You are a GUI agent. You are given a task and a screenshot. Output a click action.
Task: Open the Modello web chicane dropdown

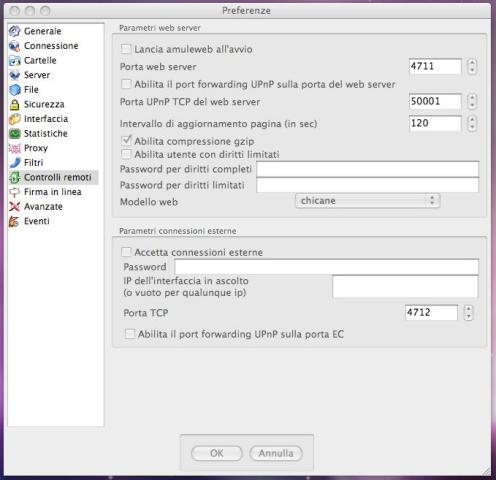[x=368, y=201]
